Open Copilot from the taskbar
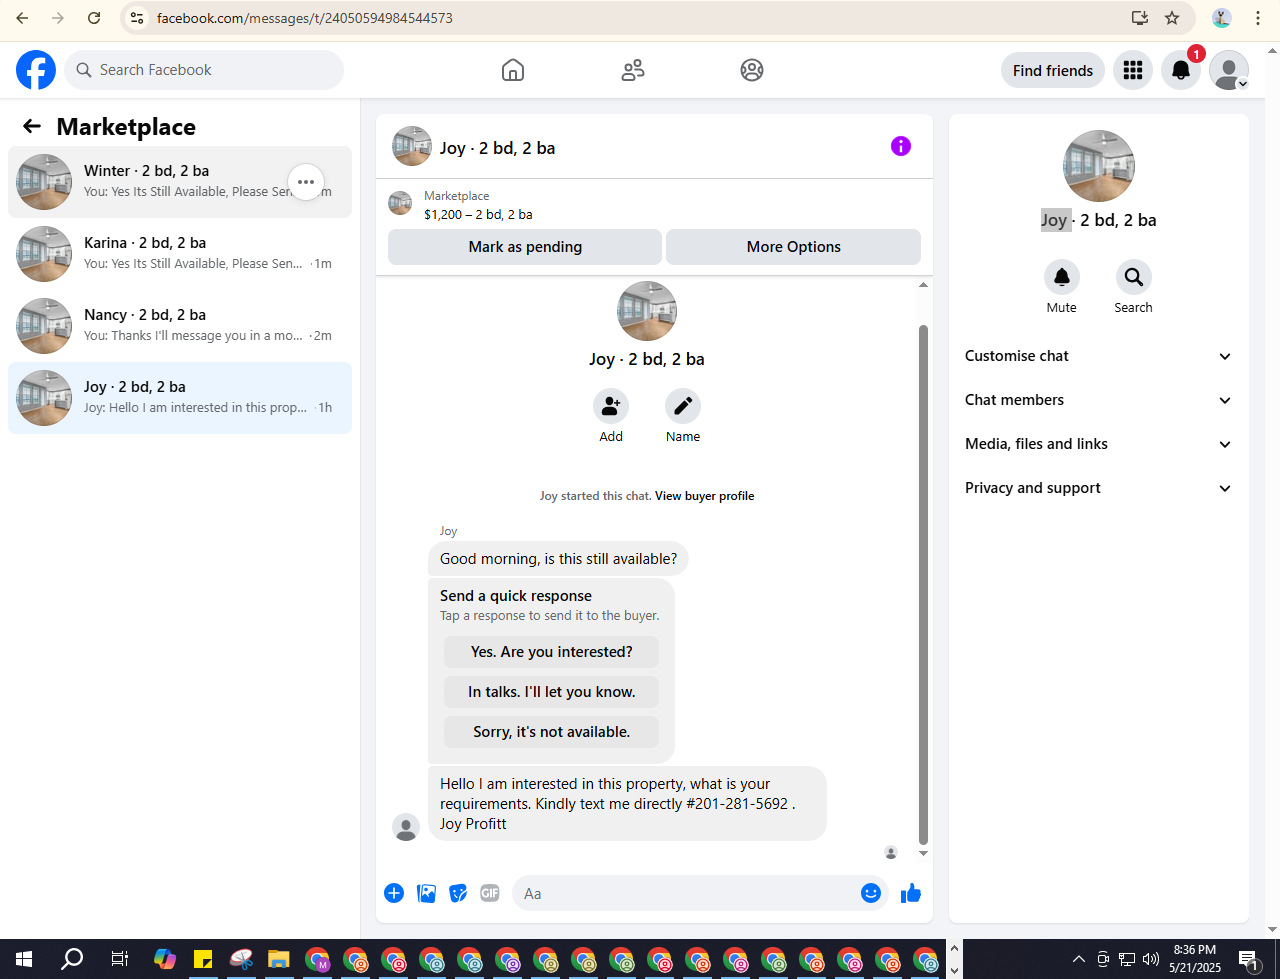Screen dimensions: 1280x979 [x=164, y=960]
